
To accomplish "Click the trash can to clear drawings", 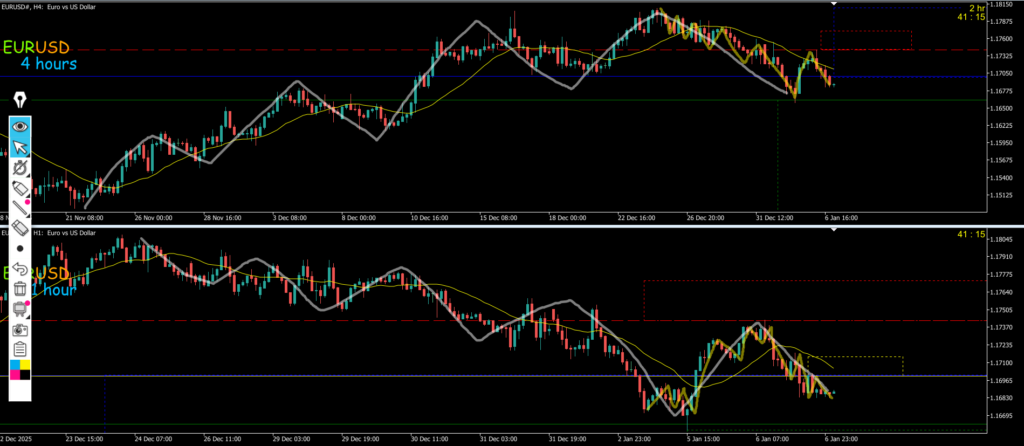I will tap(20, 288).
